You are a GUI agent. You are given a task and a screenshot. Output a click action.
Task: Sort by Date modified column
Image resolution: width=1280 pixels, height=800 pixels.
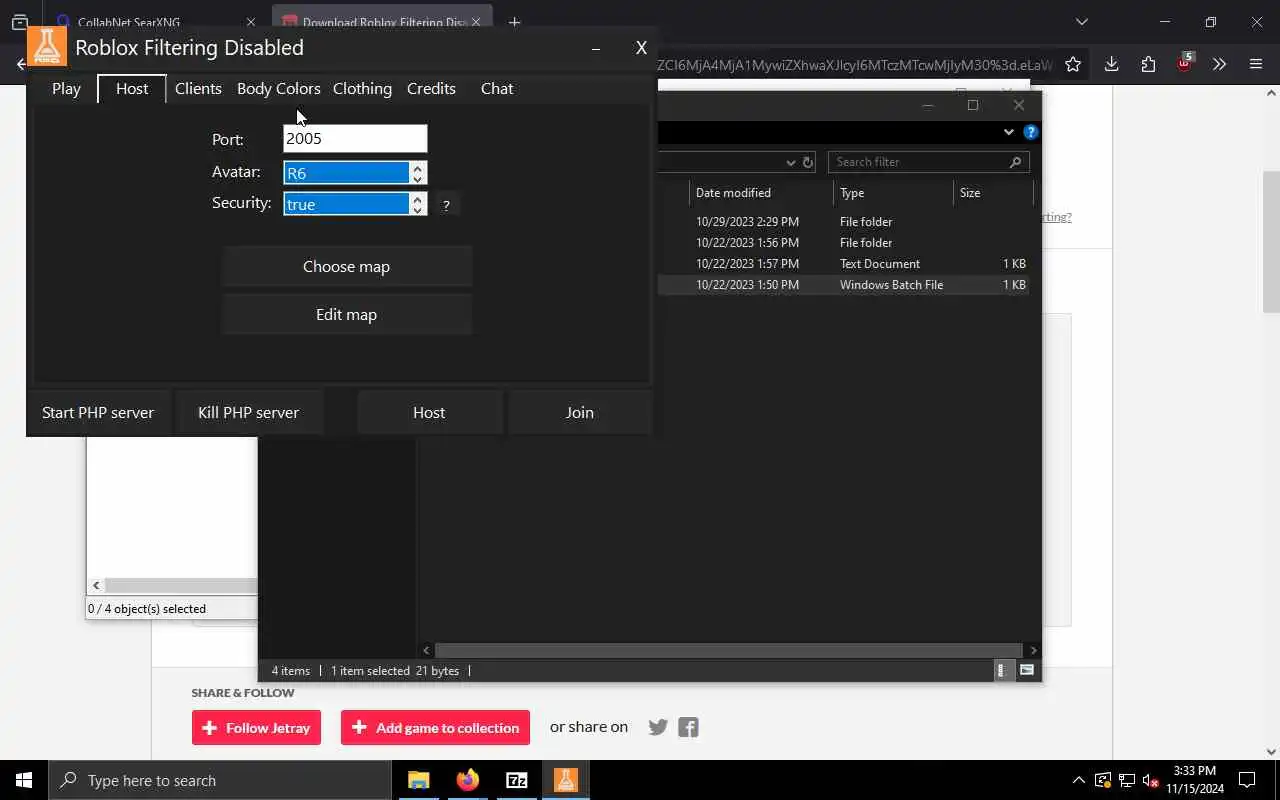[x=760, y=193]
